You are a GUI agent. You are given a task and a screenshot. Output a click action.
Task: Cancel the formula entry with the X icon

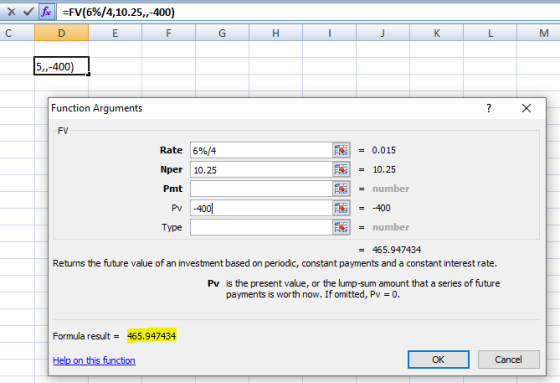click(x=11, y=12)
